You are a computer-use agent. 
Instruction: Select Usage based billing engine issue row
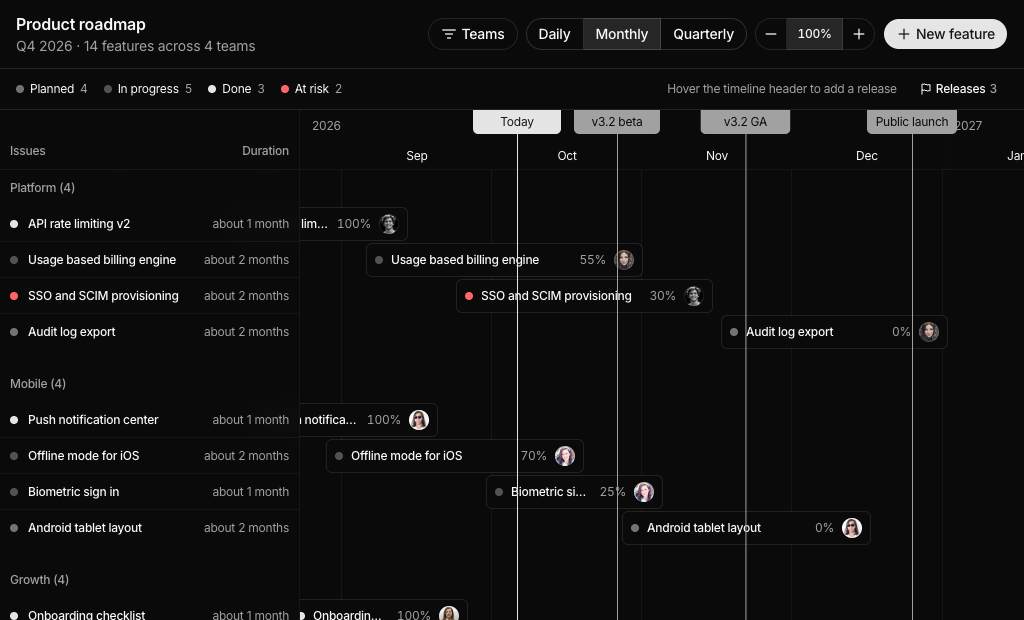[x=150, y=260]
